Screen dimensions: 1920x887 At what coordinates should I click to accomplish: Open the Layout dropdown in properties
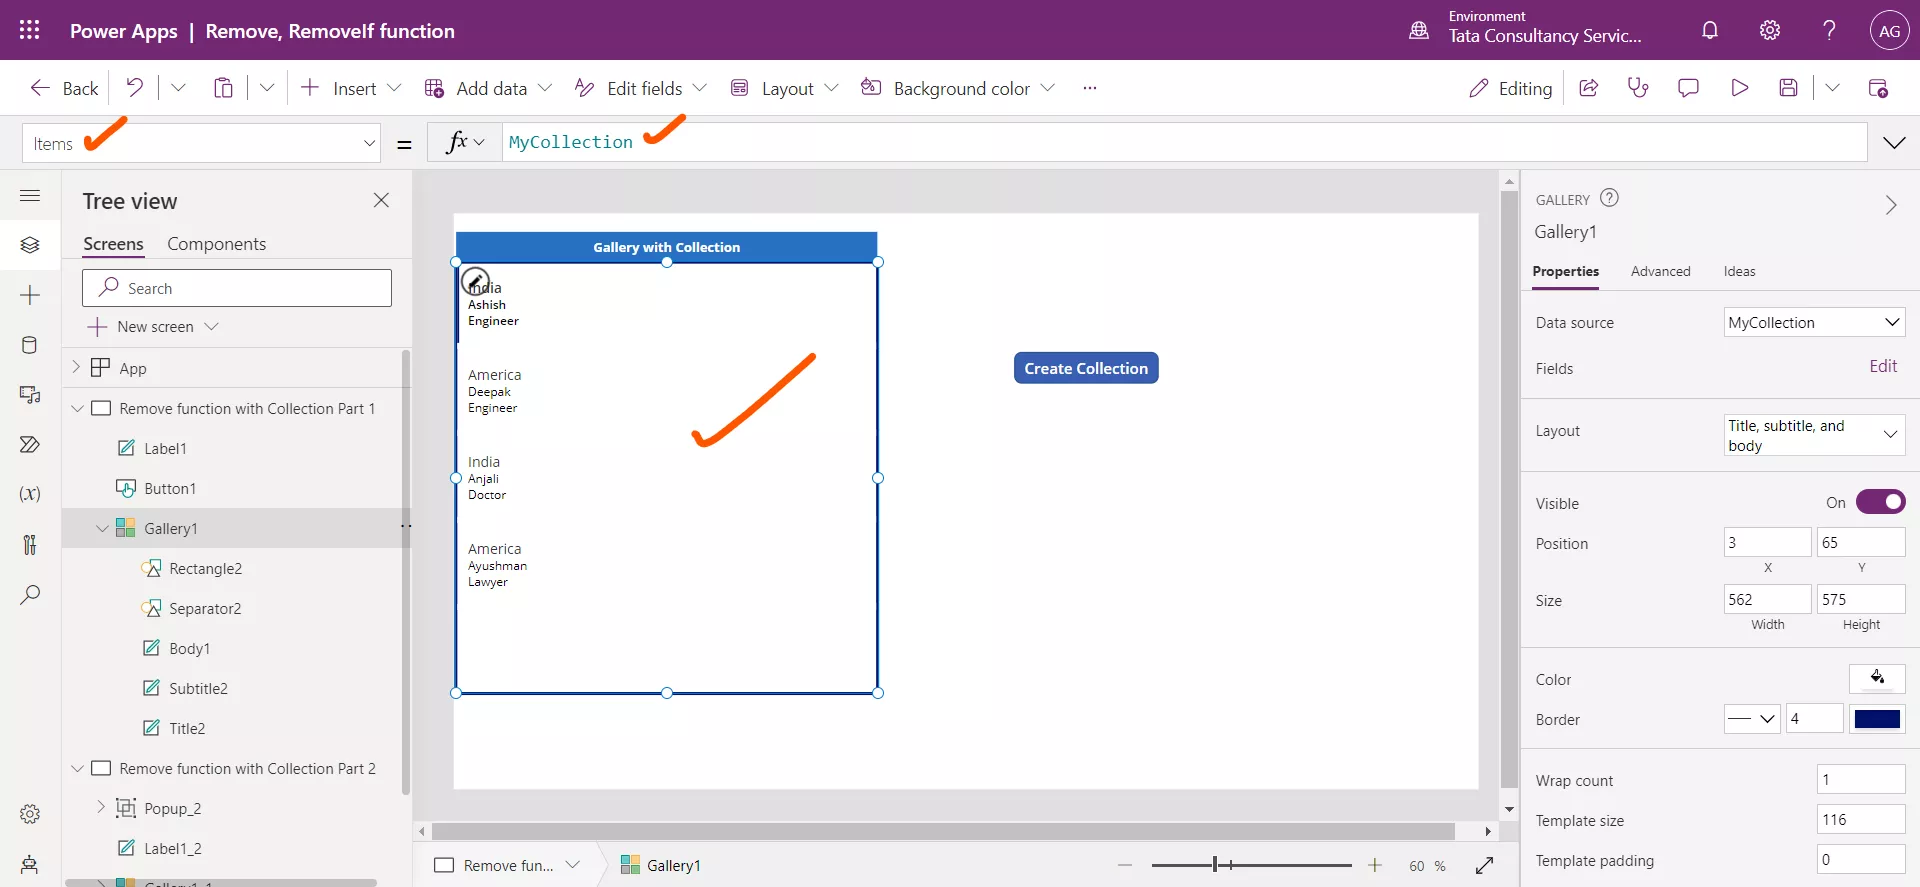coord(1814,435)
